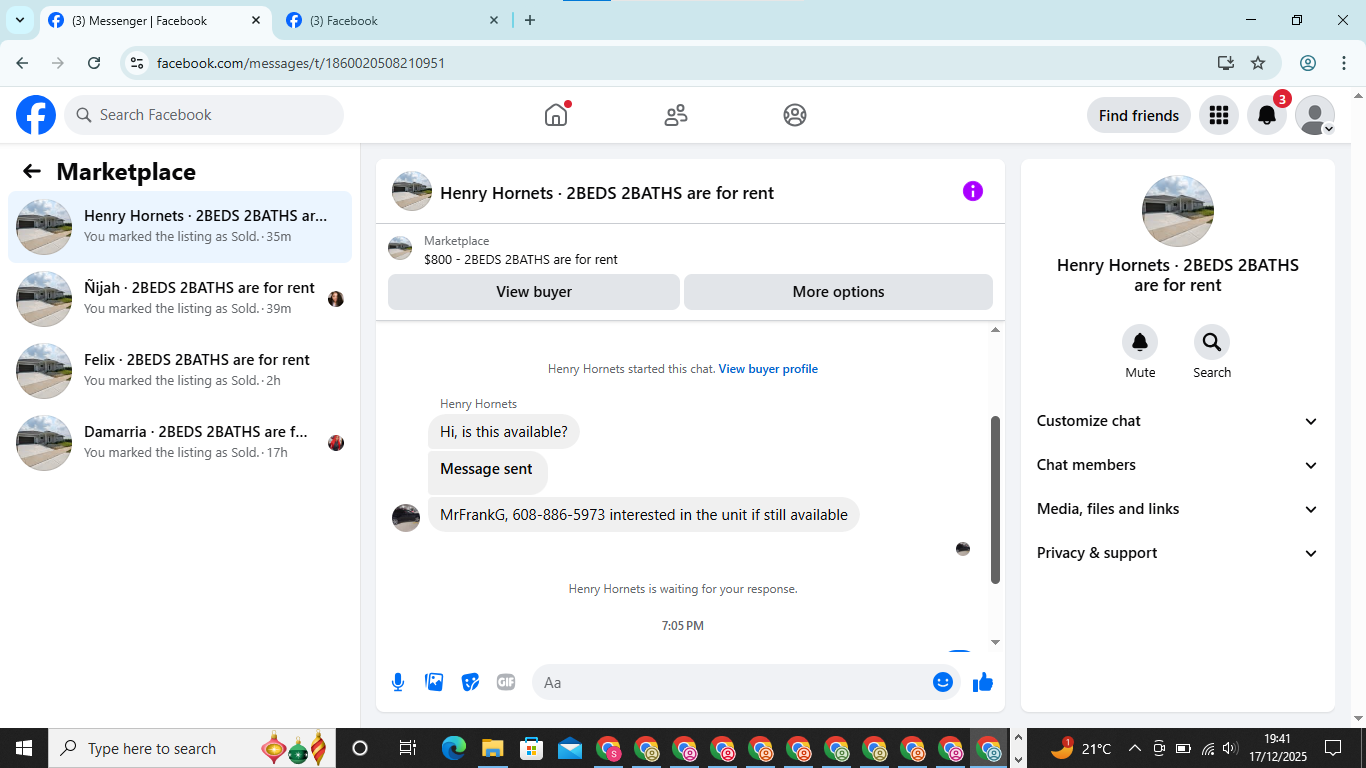
Task: Open Ñijah conversation in list
Action: tap(180, 299)
